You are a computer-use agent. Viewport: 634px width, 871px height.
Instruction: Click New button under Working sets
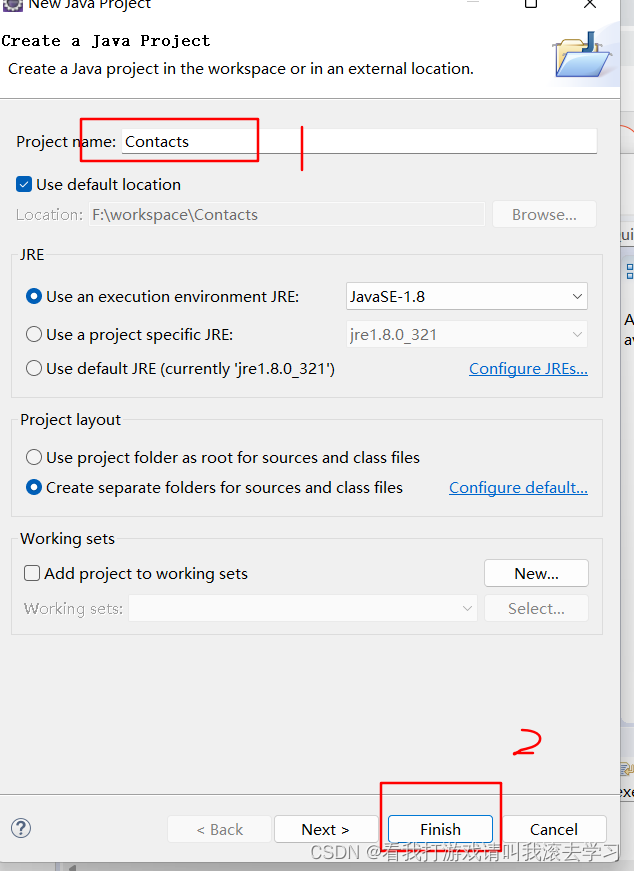(x=536, y=572)
